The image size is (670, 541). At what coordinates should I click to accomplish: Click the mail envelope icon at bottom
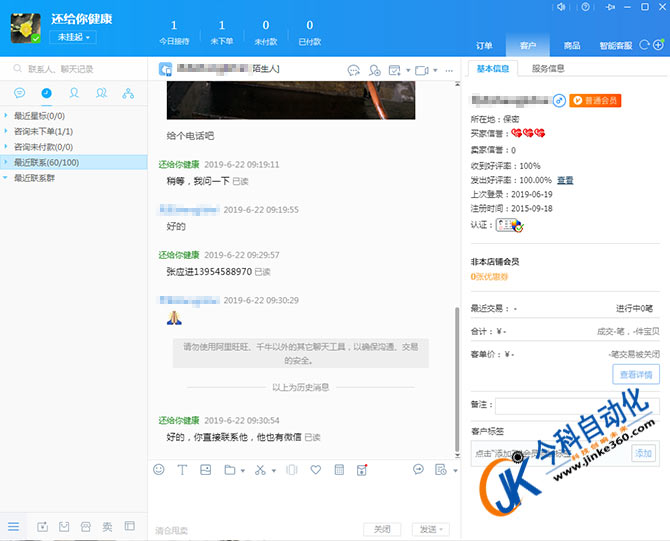(x=64, y=526)
